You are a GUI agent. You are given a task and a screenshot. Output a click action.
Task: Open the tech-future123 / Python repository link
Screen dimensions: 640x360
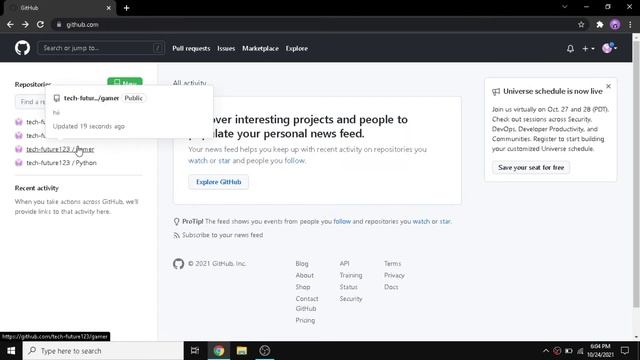point(61,163)
